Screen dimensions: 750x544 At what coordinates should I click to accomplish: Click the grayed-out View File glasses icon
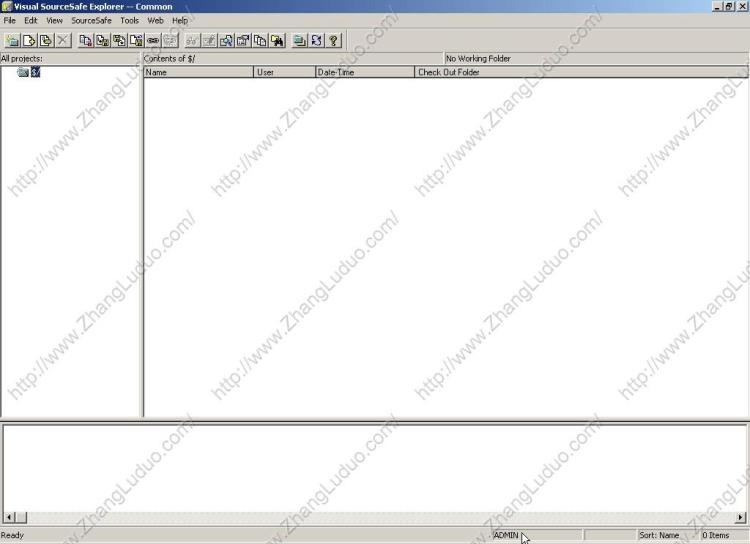(x=192, y=41)
